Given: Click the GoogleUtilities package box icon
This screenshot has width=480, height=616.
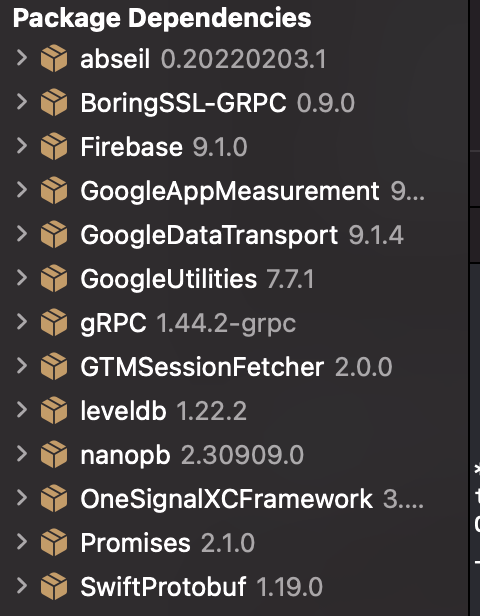Looking at the screenshot, I should 54,279.
